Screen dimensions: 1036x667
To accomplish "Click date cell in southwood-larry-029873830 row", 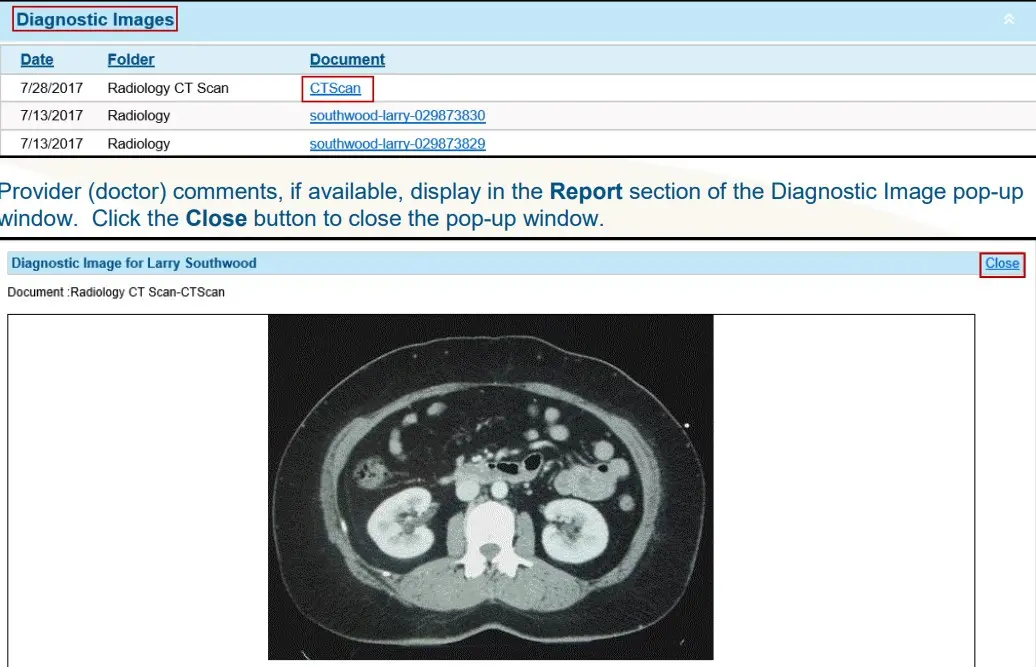I will coord(52,116).
